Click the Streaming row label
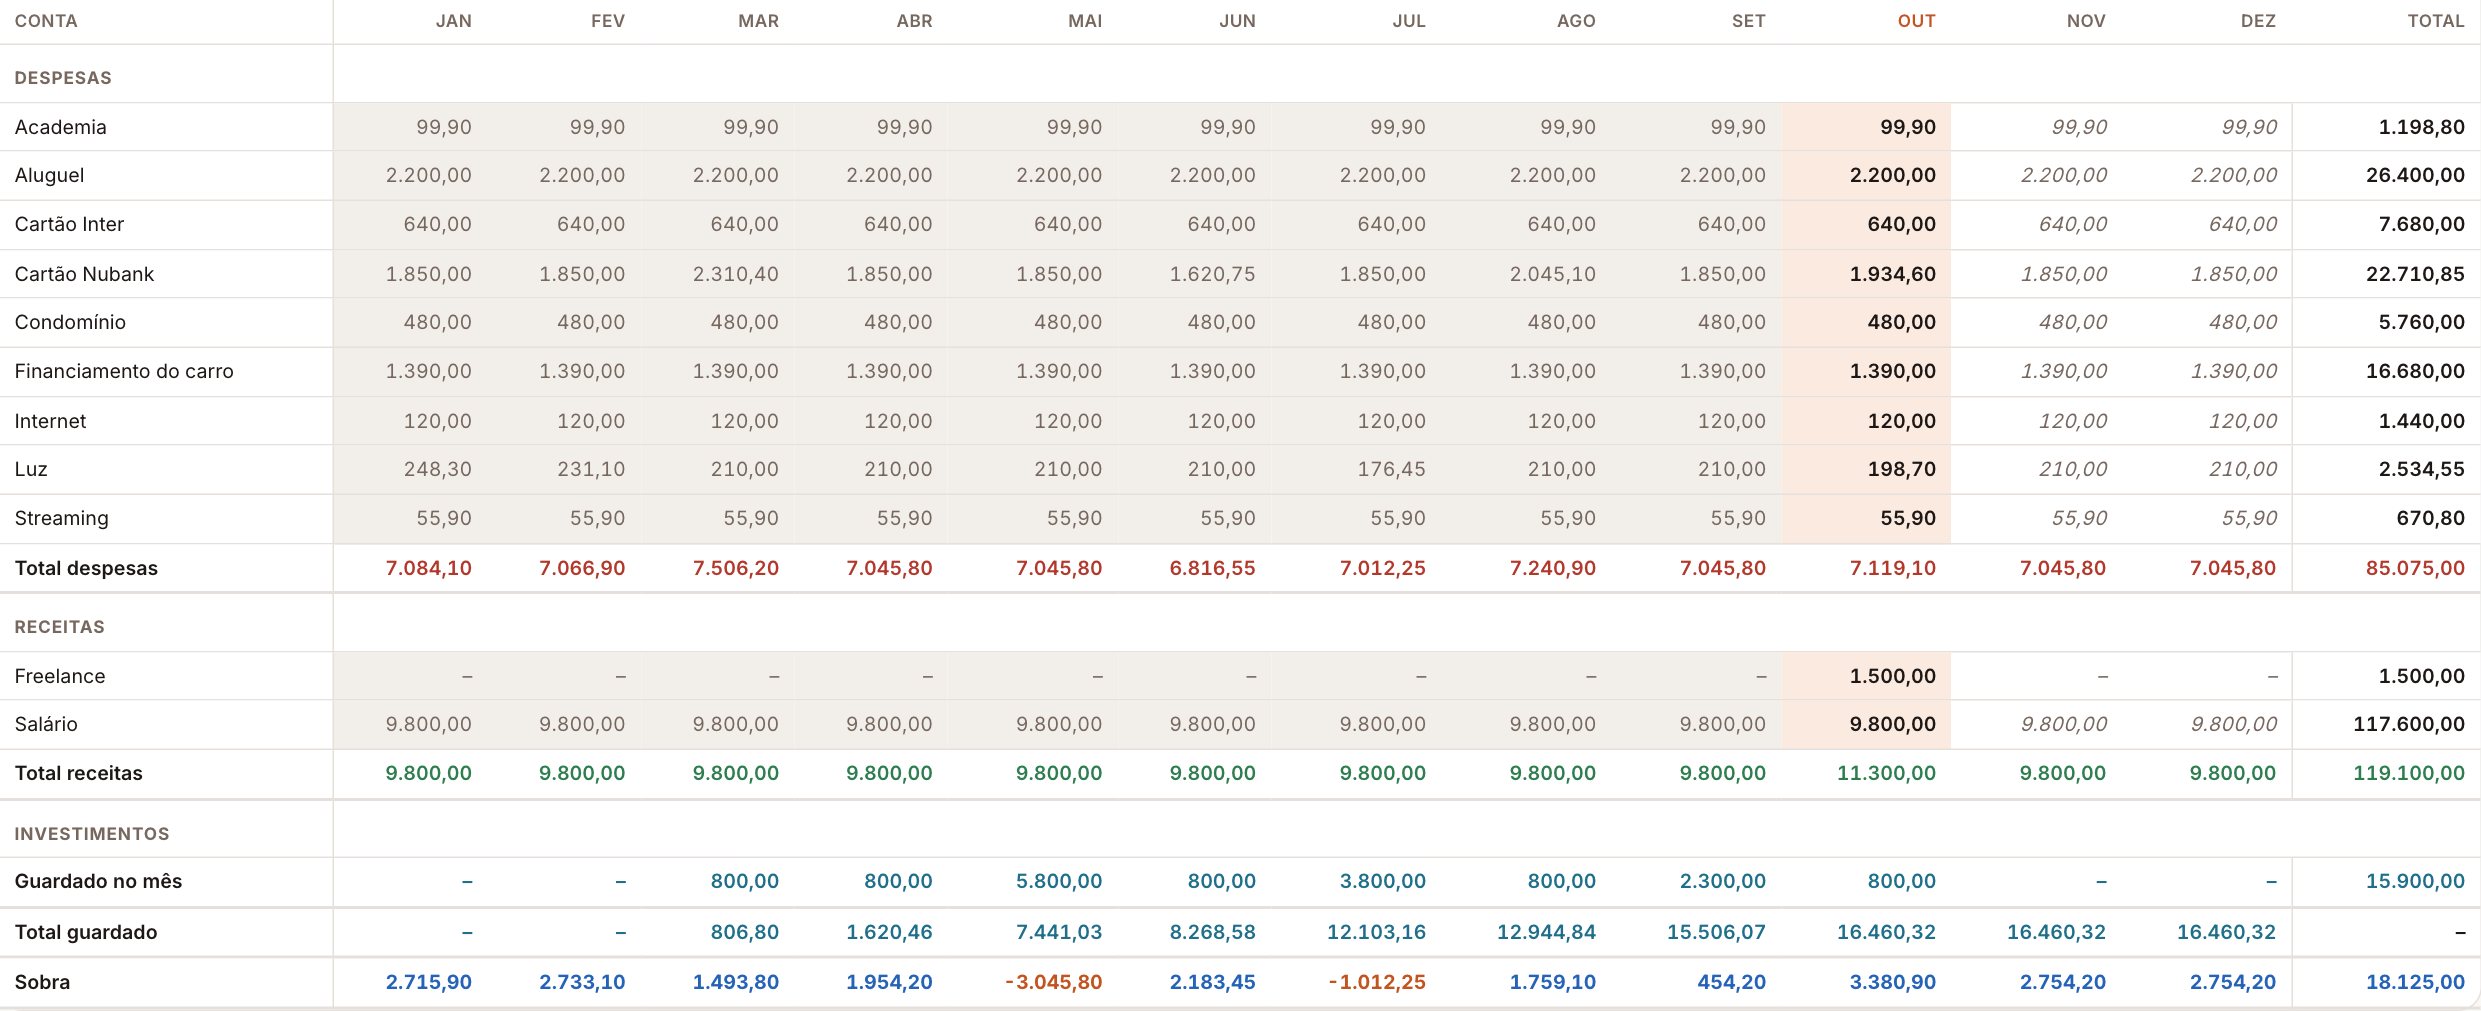Viewport: 2481px width, 1011px height. pos(61,518)
